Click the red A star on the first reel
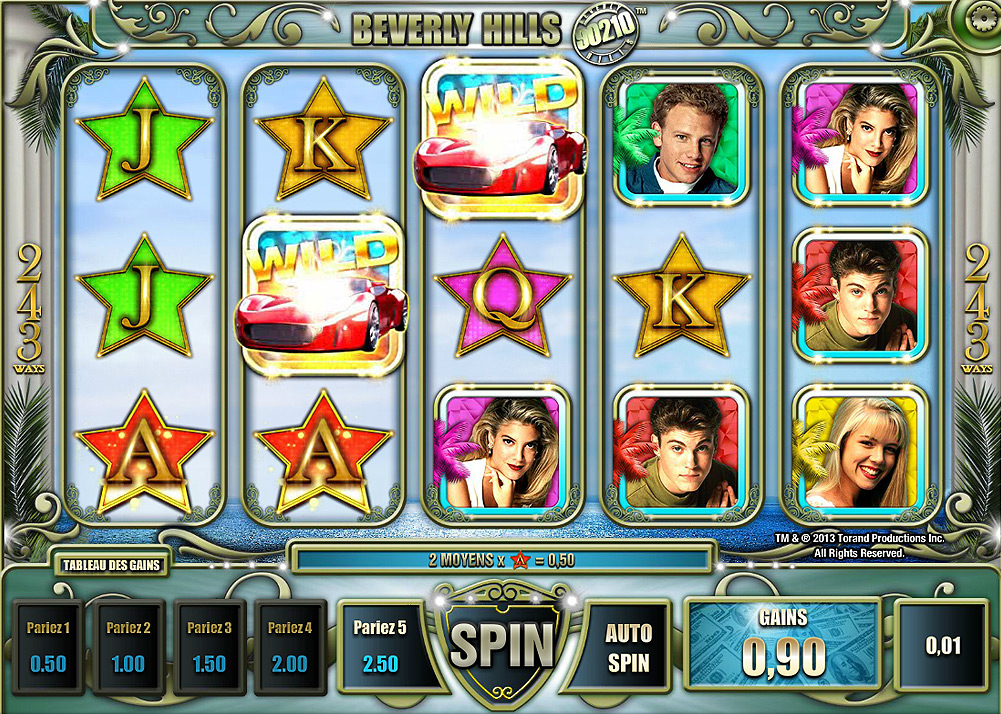Viewport: 1001px width, 714px height. (x=143, y=452)
